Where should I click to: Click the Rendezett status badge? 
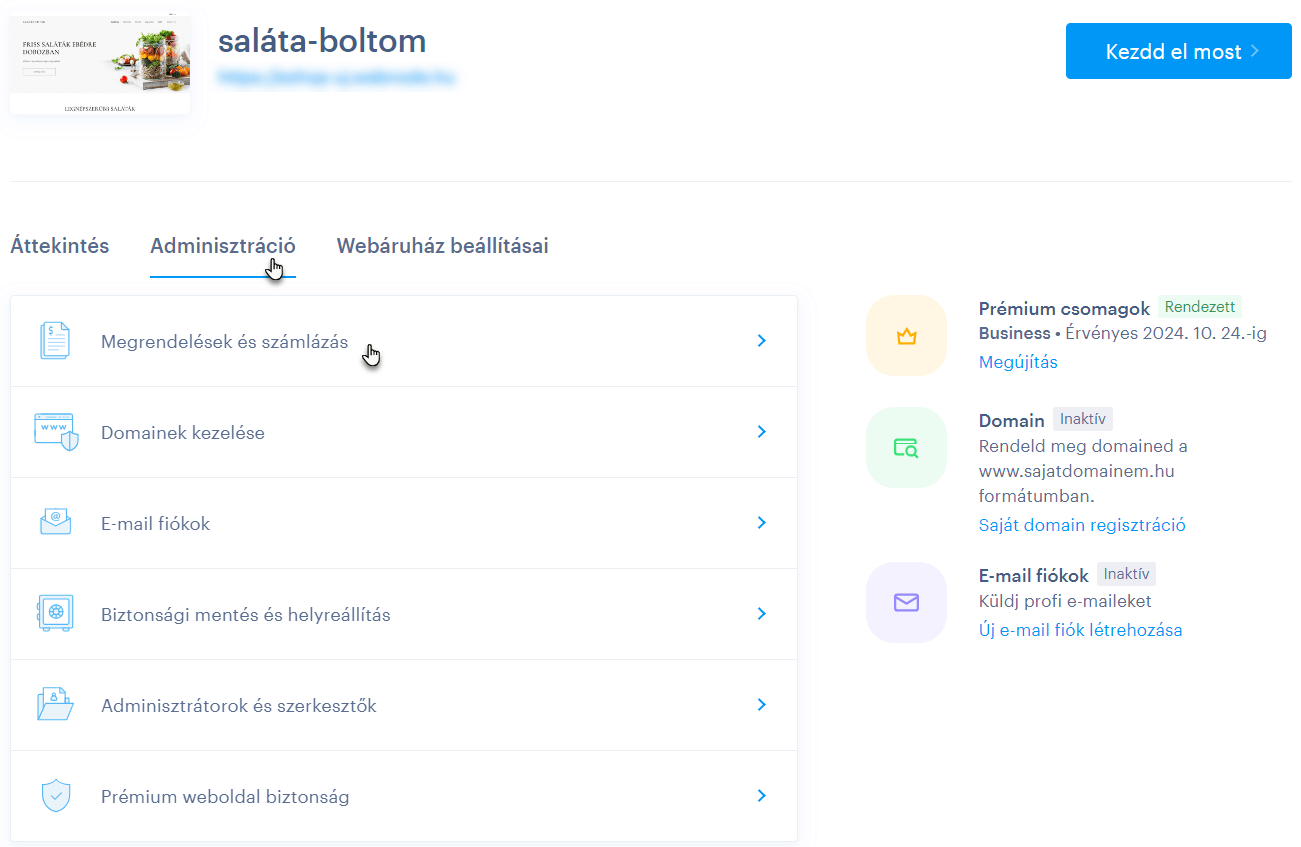(1200, 307)
